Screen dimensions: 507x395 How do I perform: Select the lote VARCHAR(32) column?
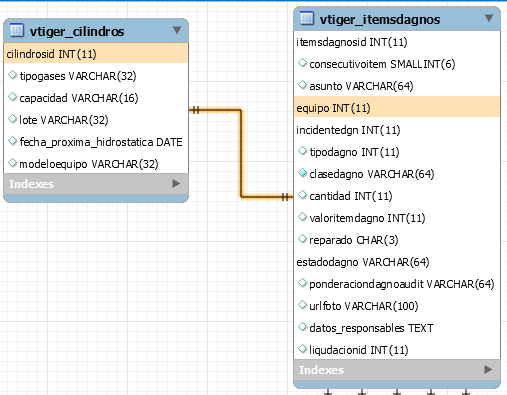point(96,120)
